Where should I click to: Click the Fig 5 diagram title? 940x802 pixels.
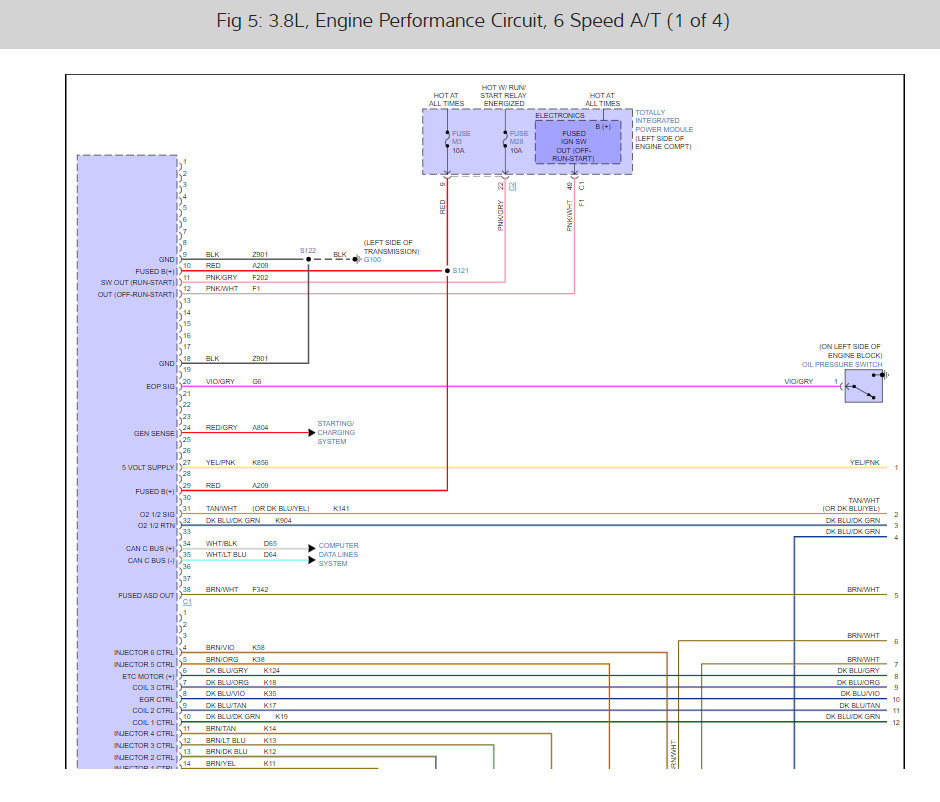(472, 21)
